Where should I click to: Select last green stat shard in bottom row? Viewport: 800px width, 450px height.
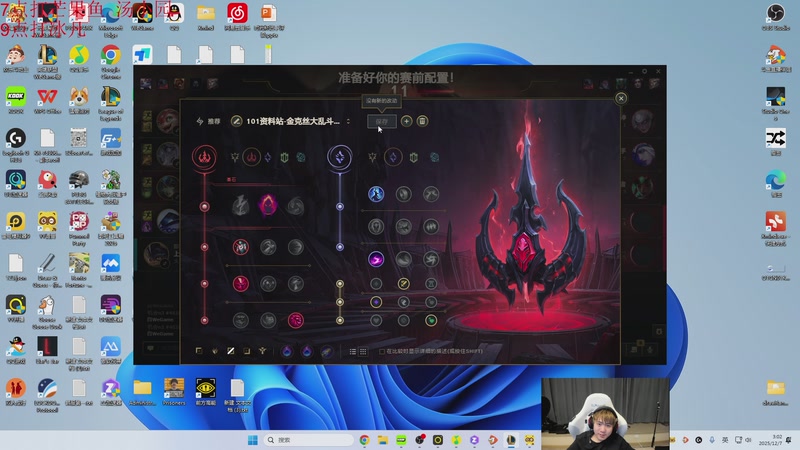431,320
